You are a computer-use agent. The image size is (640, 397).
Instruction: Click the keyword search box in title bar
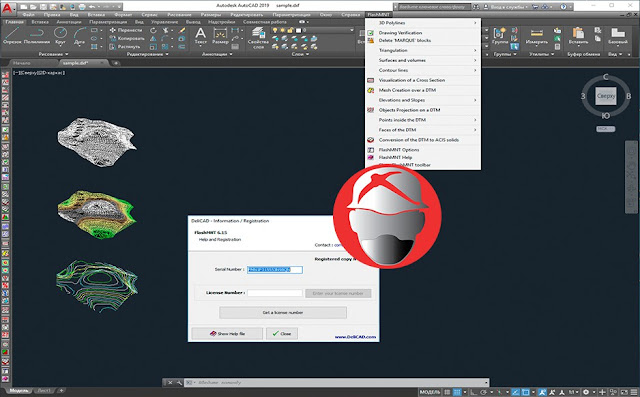(x=433, y=7)
